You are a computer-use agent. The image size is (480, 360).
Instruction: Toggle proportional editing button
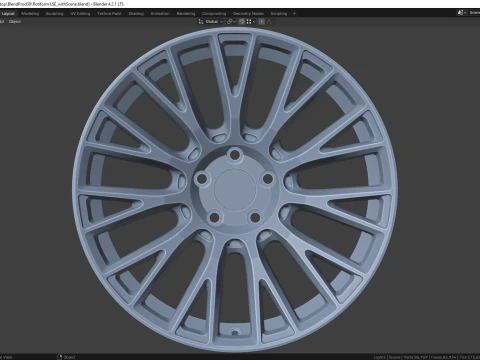(262, 22)
